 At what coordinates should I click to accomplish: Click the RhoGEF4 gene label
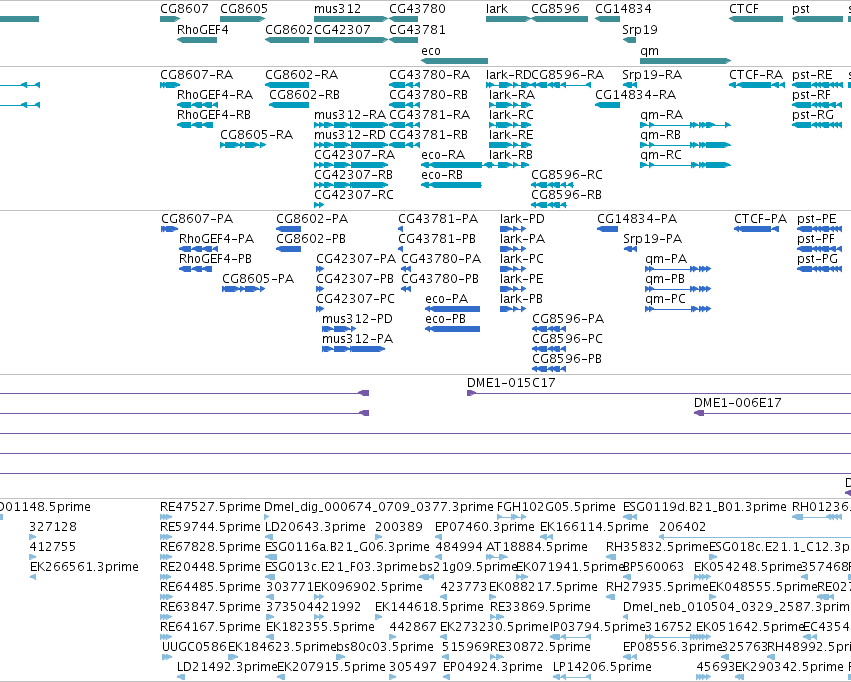[x=202, y=29]
